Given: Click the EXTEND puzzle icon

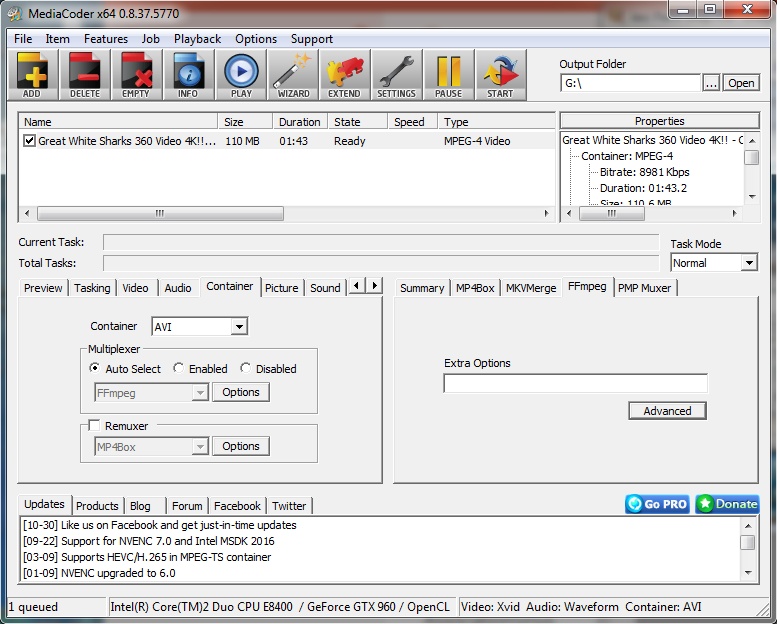Looking at the screenshot, I should coord(345,75).
